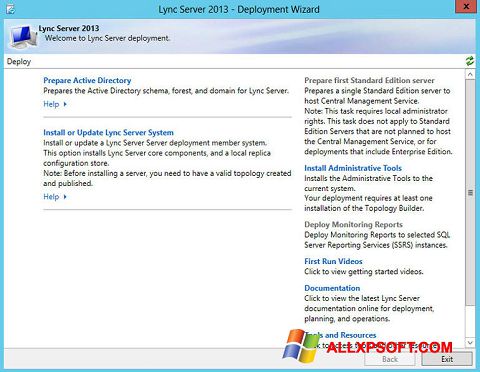Click 'Welcome to Lync Server deployment.' text
Image resolution: width=480 pixels, height=372 pixels.
click(x=107, y=38)
